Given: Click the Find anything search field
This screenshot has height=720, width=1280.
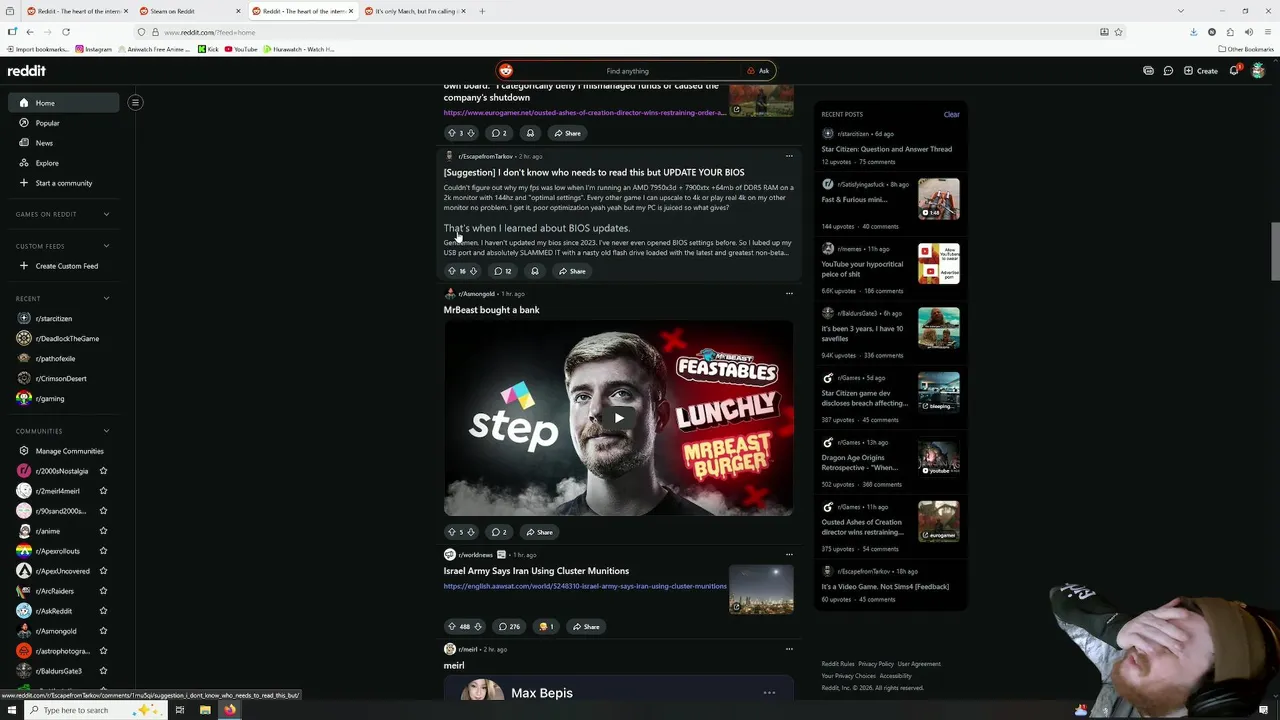Looking at the screenshot, I should pos(627,71).
